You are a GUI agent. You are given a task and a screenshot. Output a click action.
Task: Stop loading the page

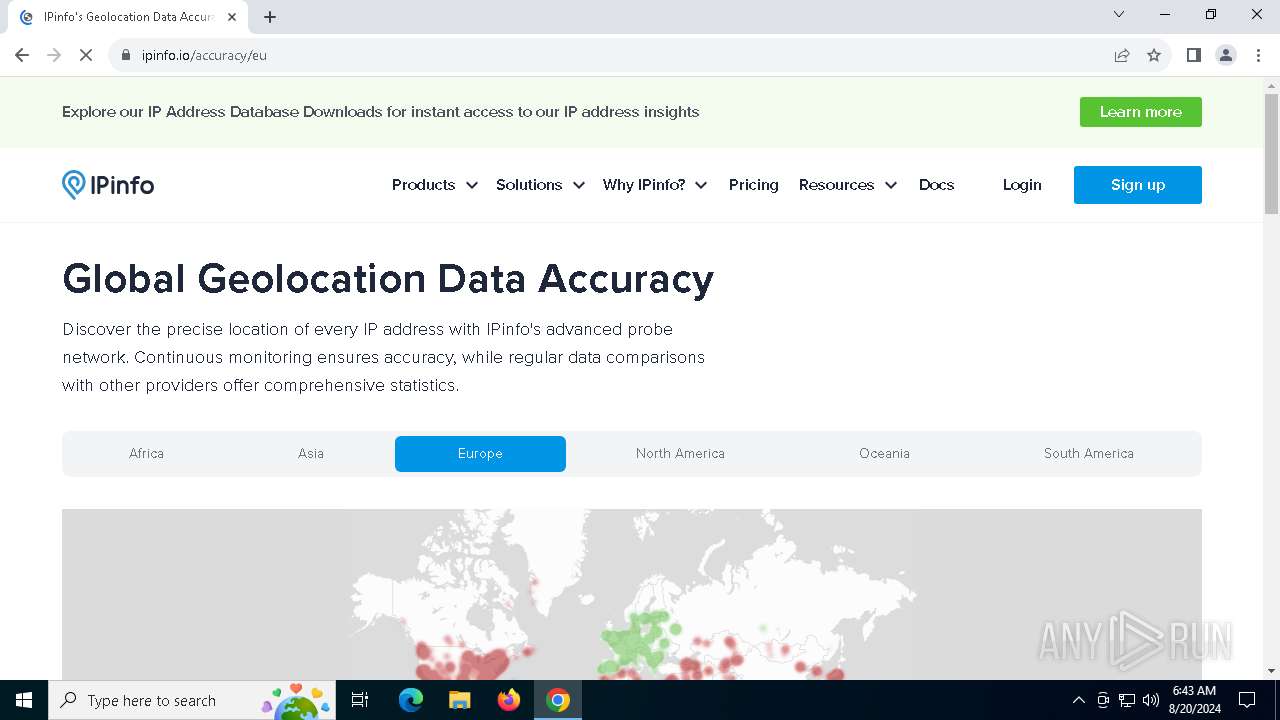(x=86, y=55)
